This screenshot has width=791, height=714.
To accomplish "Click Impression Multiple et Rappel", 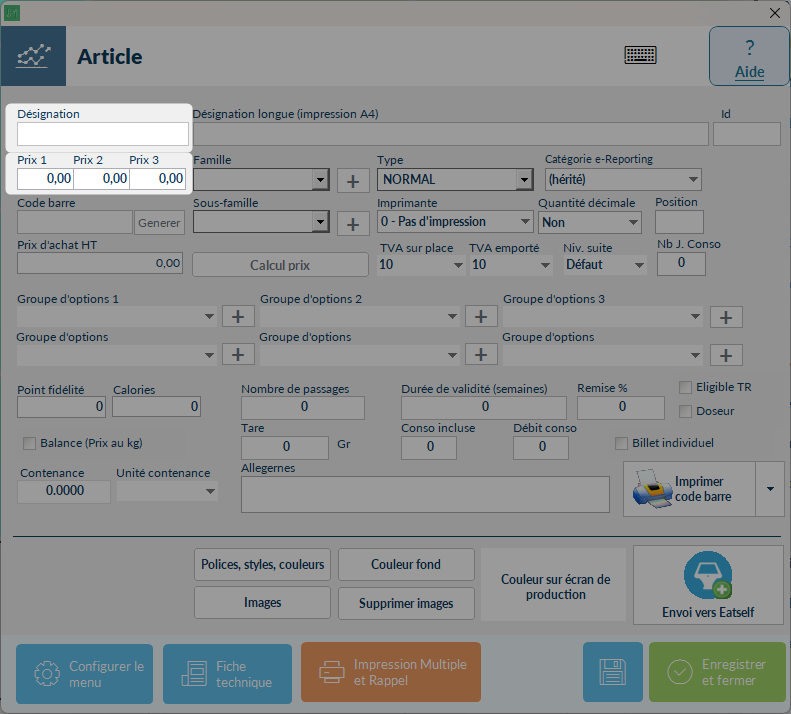I will [x=391, y=672].
